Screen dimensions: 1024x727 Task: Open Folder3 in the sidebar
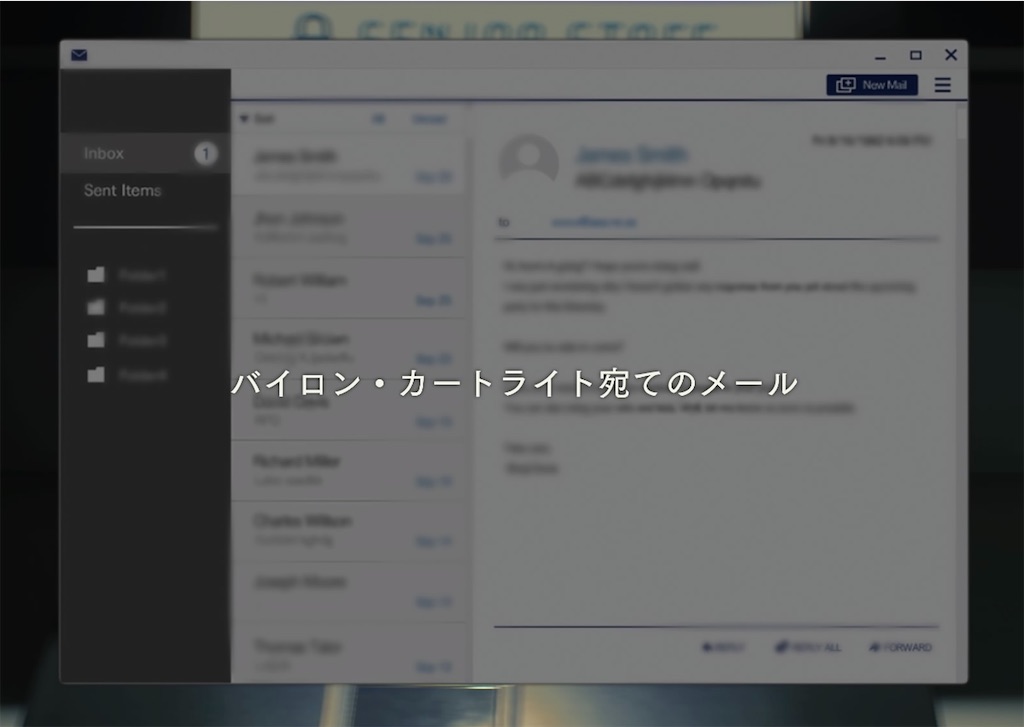pos(127,340)
